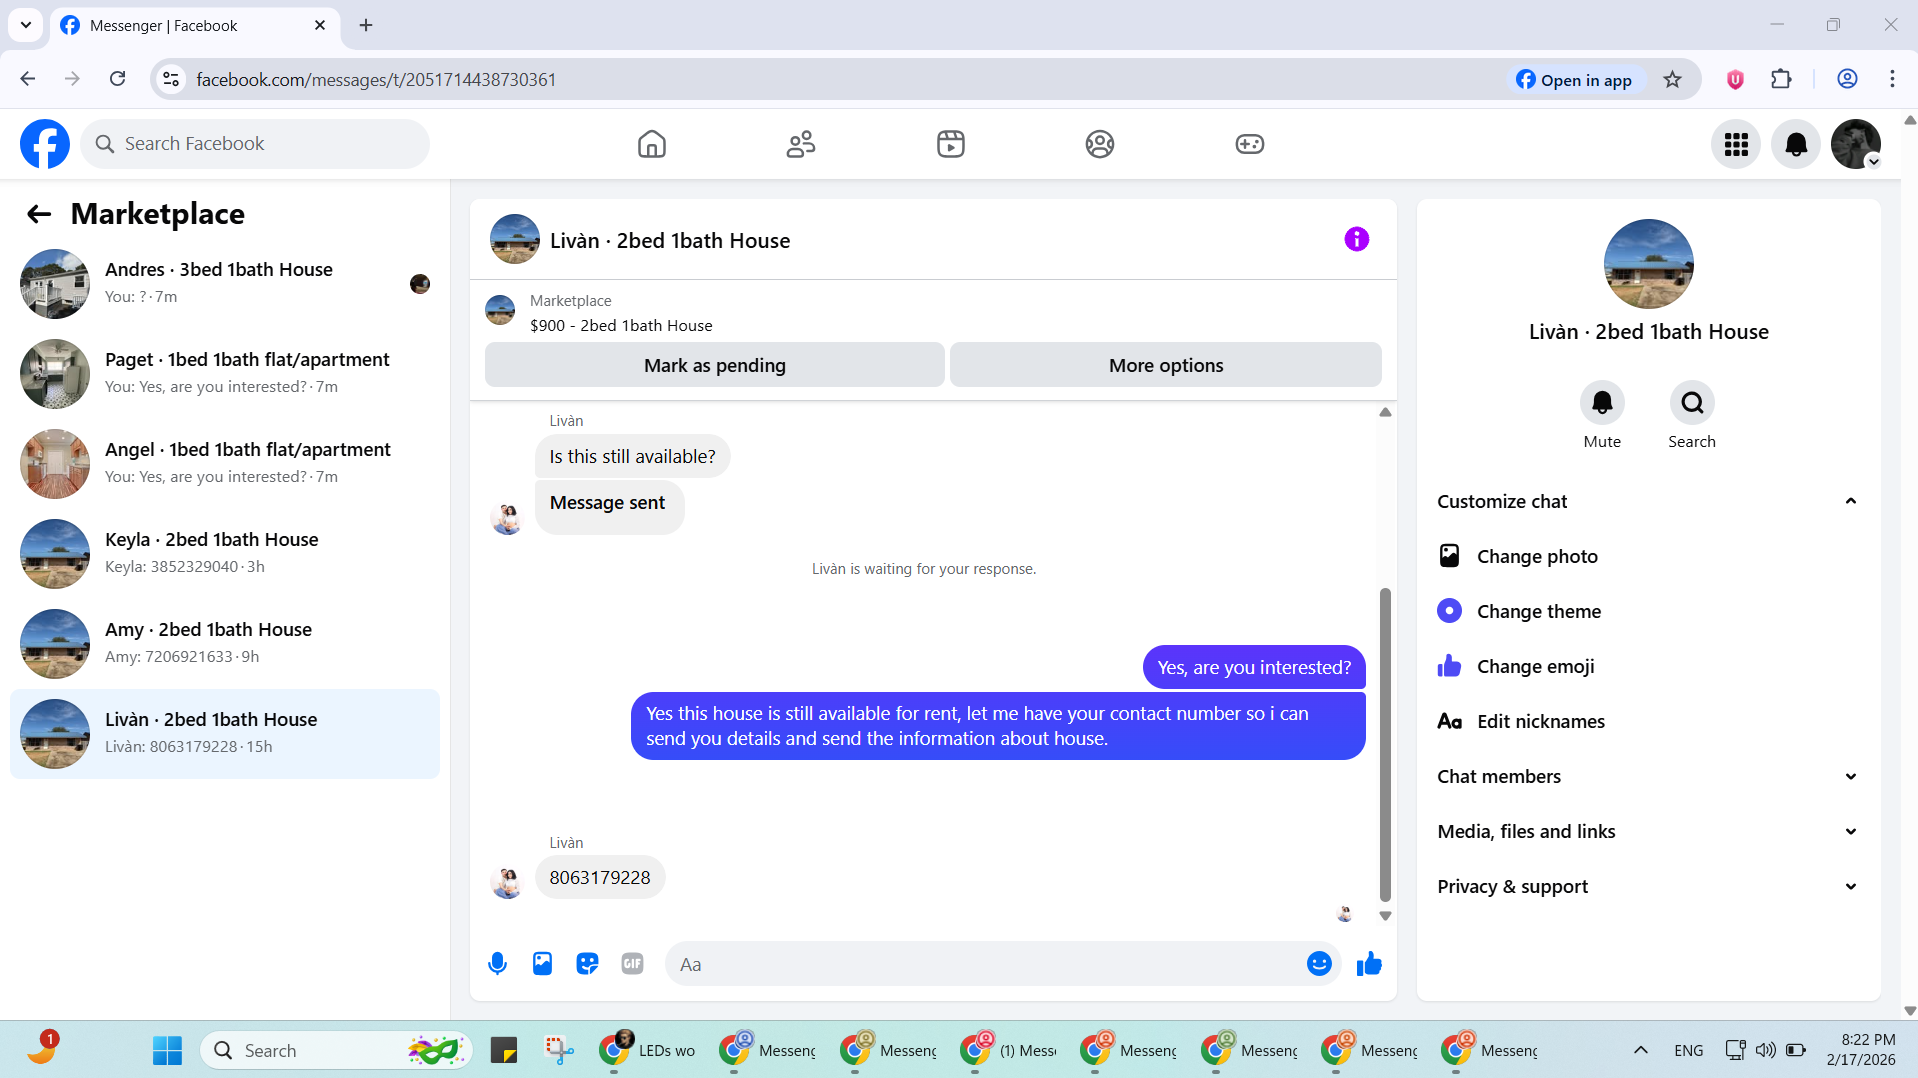The height and width of the screenshot is (1078, 1918).
Task: Open Angel 1bed 1bath flat/apartment chat
Action: pos(225,463)
